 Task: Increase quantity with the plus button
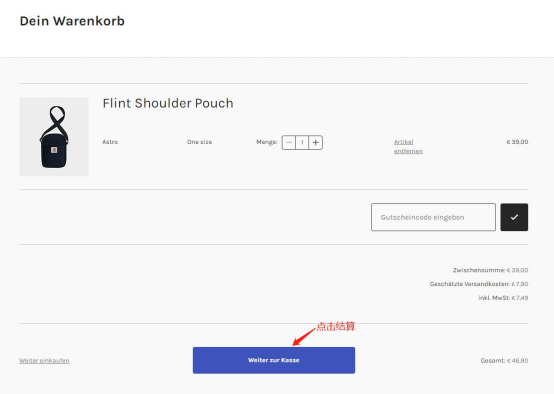click(x=316, y=142)
